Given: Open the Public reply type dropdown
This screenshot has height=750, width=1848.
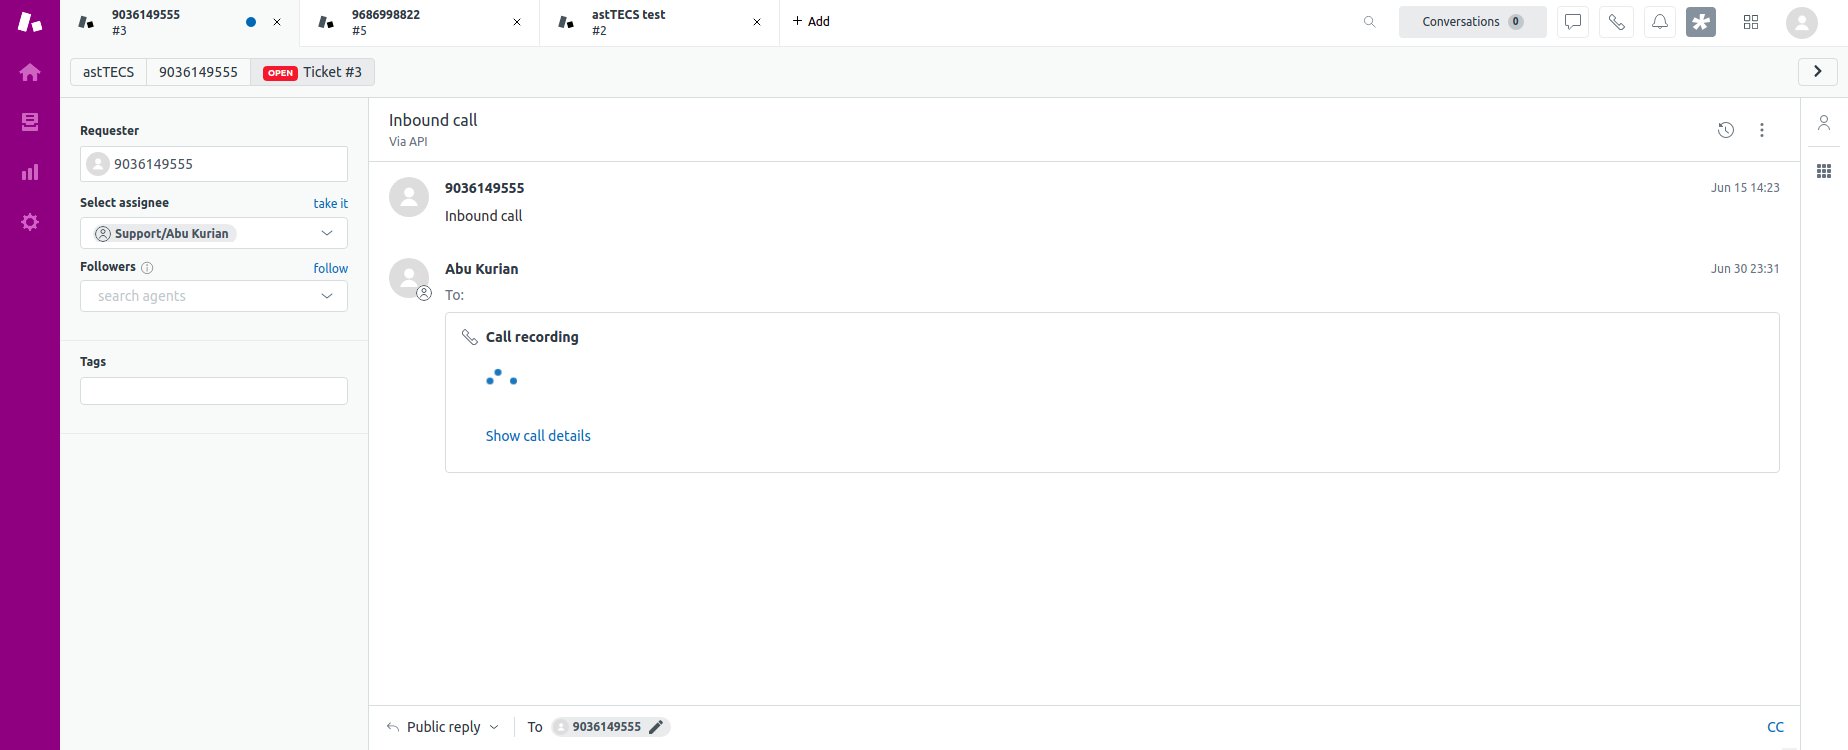Looking at the screenshot, I should coord(443,727).
